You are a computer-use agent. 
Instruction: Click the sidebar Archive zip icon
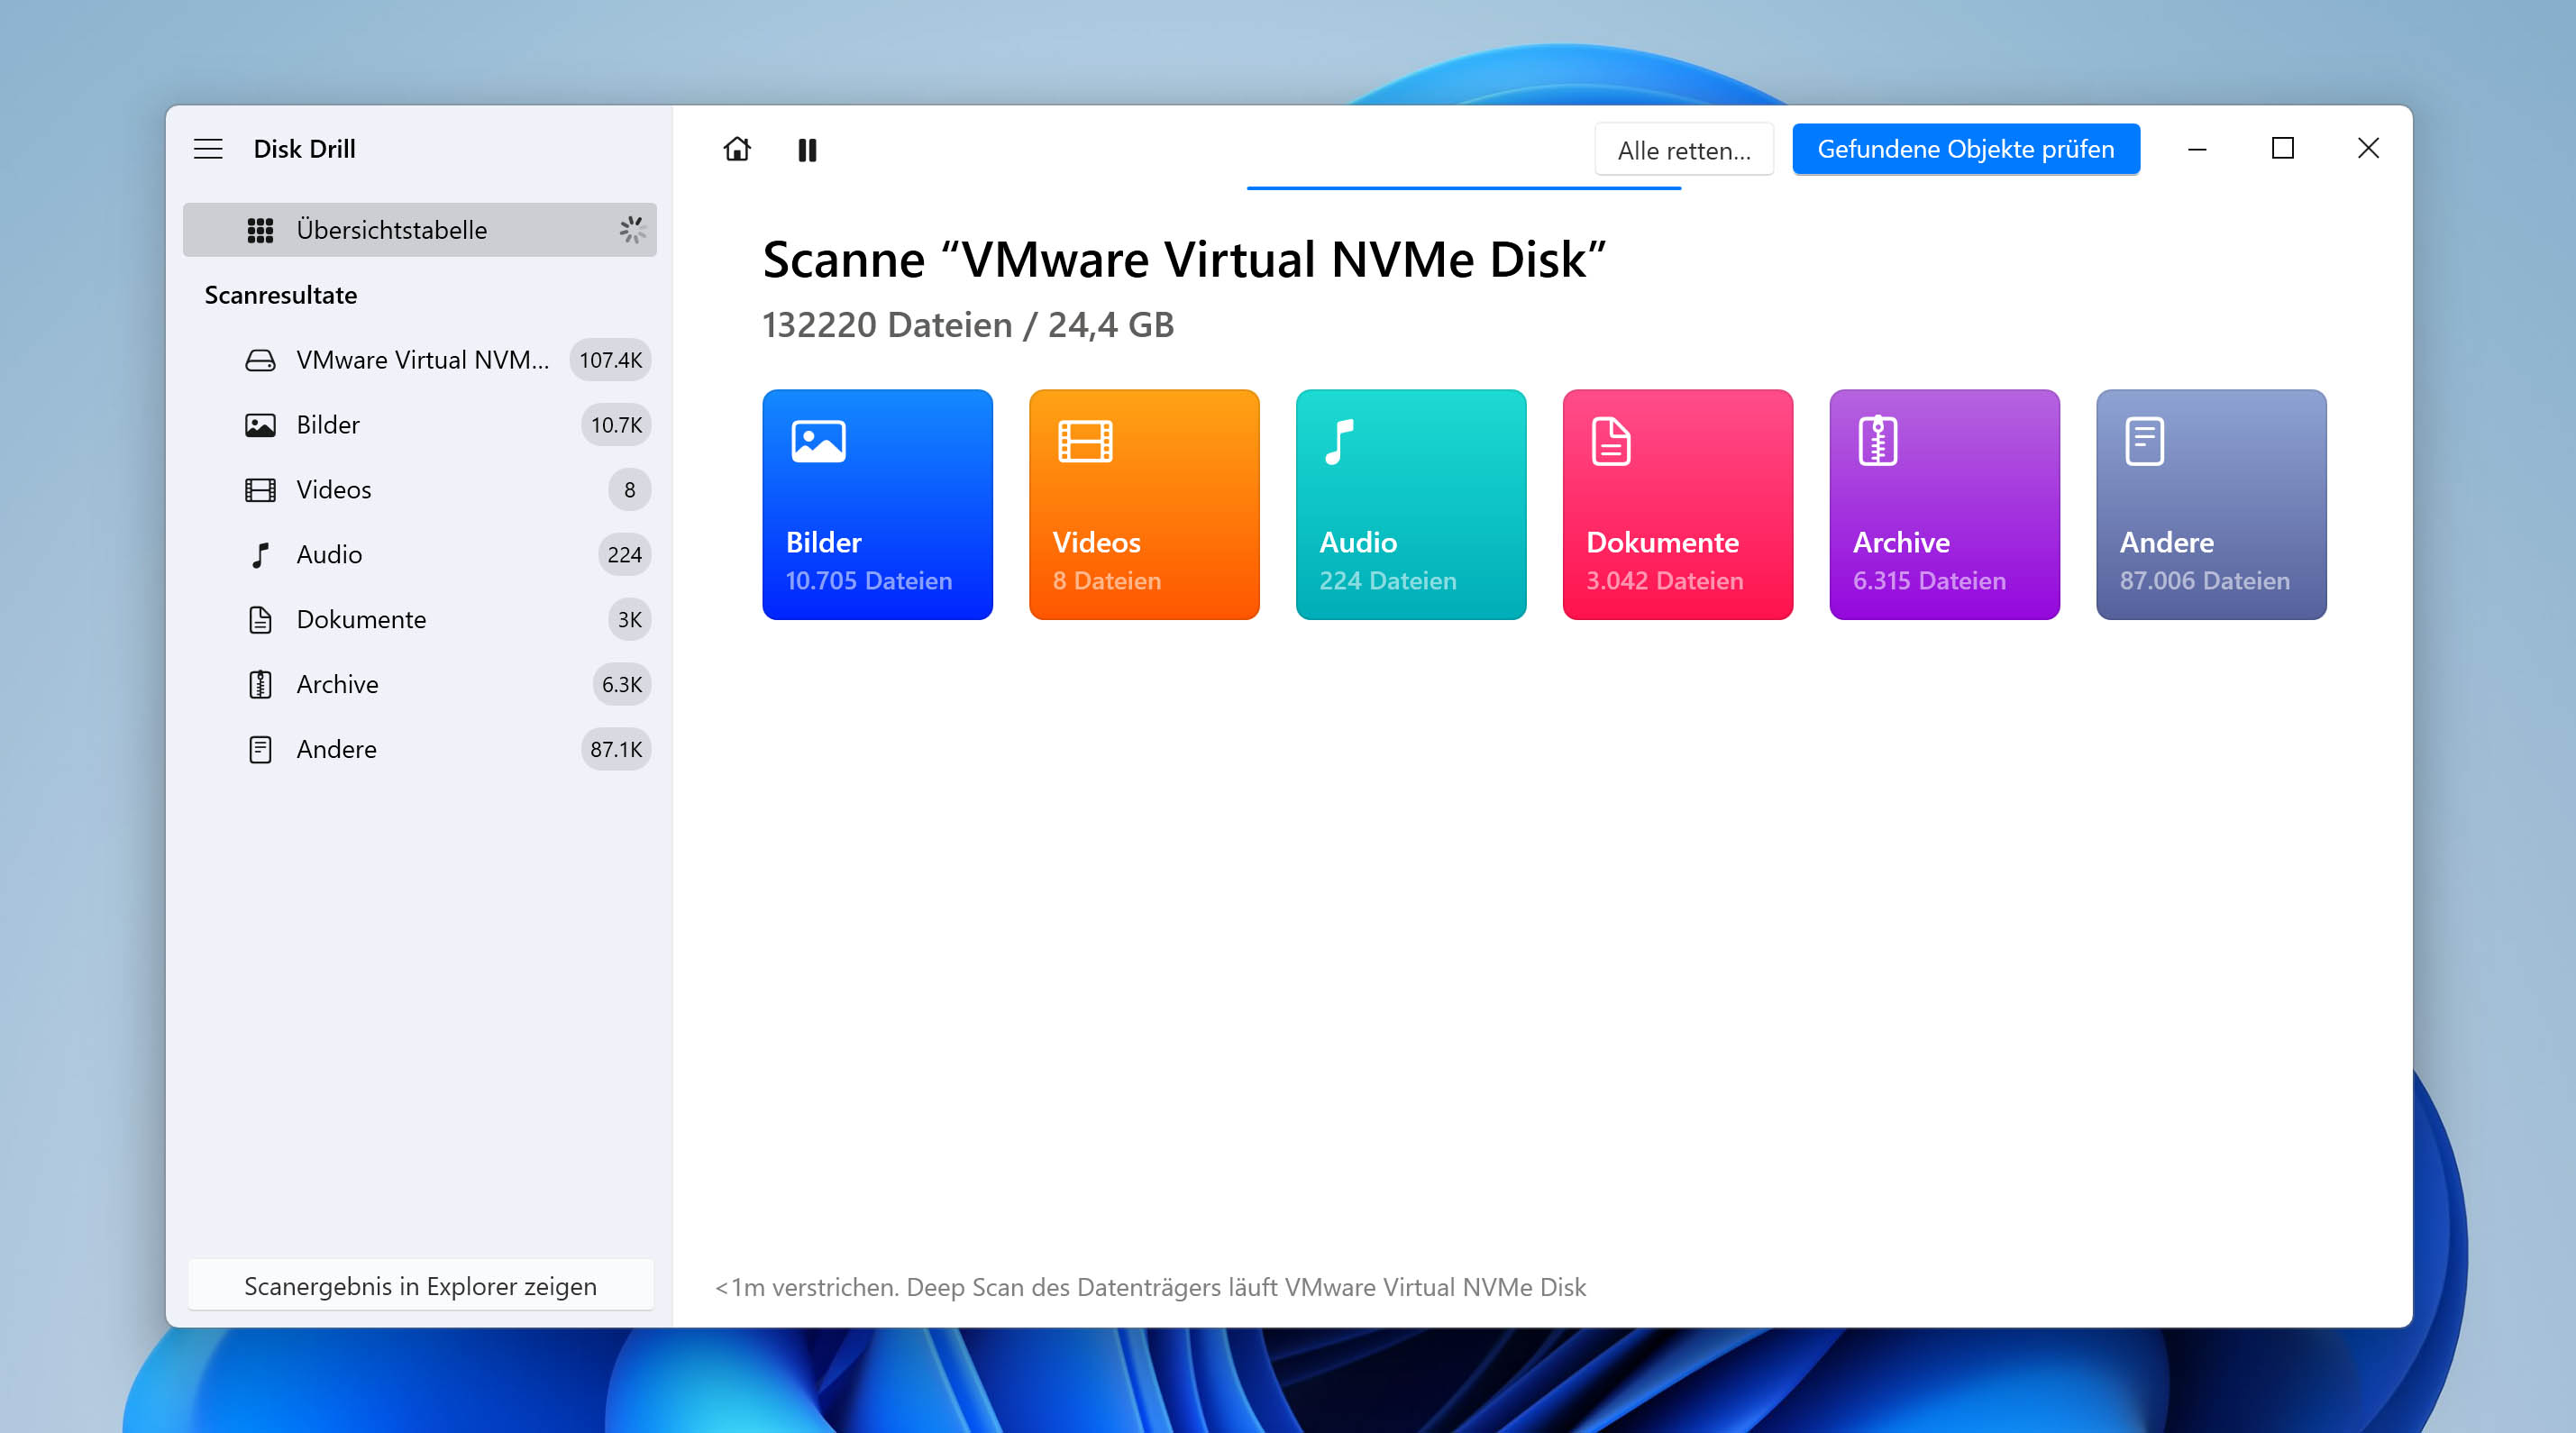pyautogui.click(x=260, y=685)
